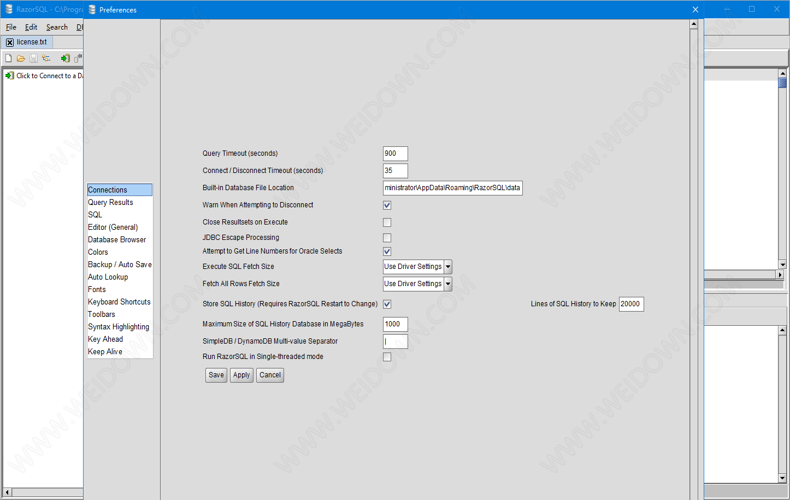Enable Run RazorSQL in Single-threaded mode

387,357
